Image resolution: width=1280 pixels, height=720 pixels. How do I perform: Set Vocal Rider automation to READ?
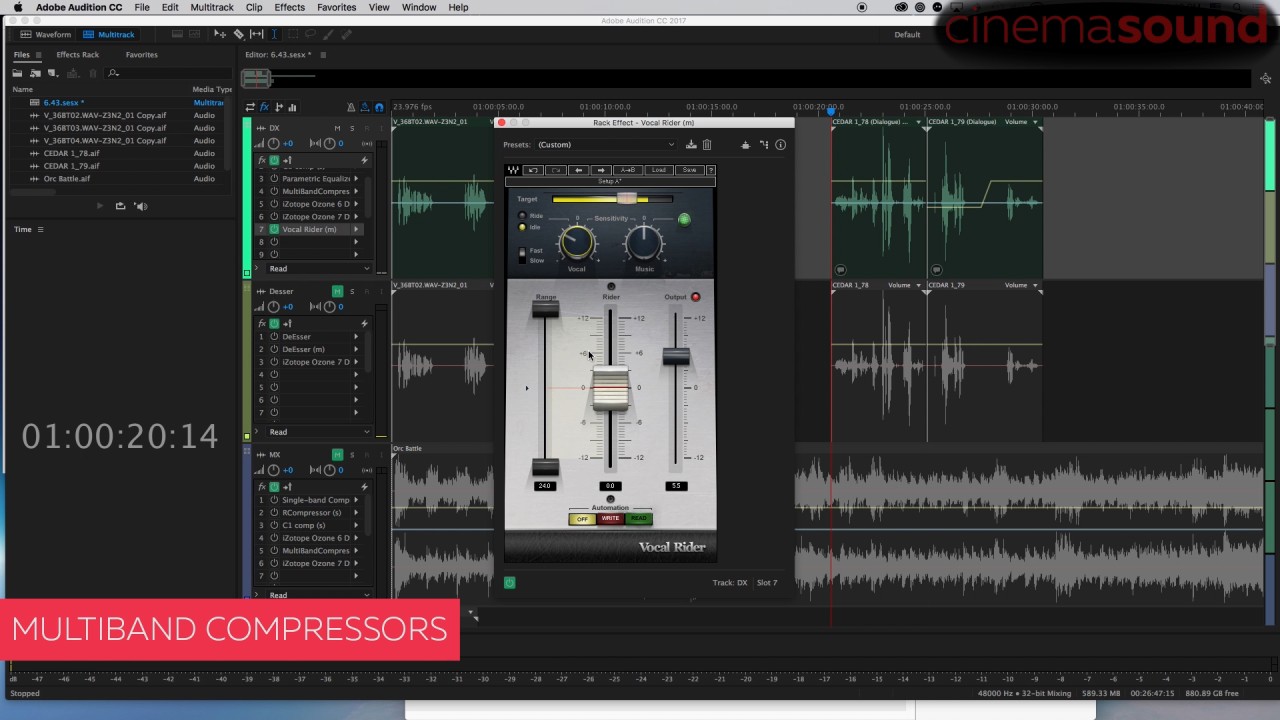click(x=638, y=519)
